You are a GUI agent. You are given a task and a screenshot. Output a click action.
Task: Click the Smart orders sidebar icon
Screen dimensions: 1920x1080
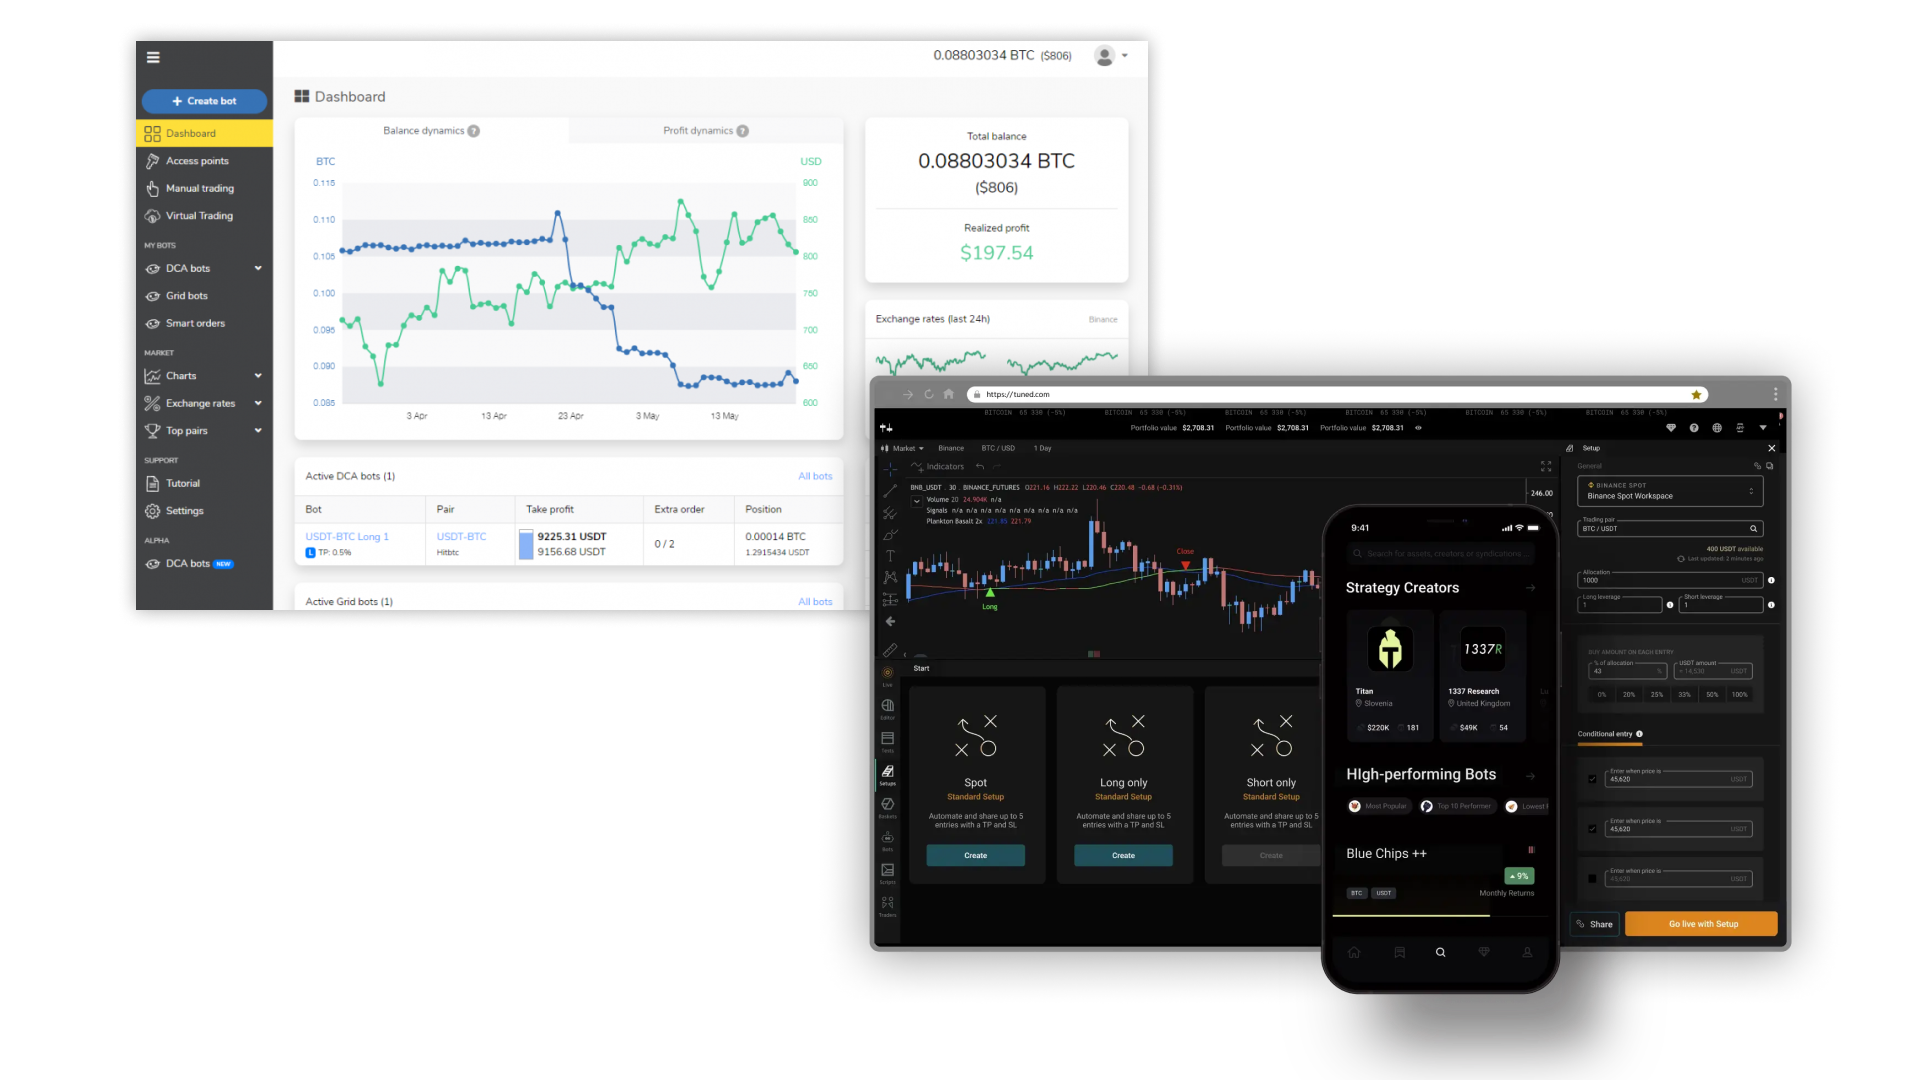click(152, 322)
